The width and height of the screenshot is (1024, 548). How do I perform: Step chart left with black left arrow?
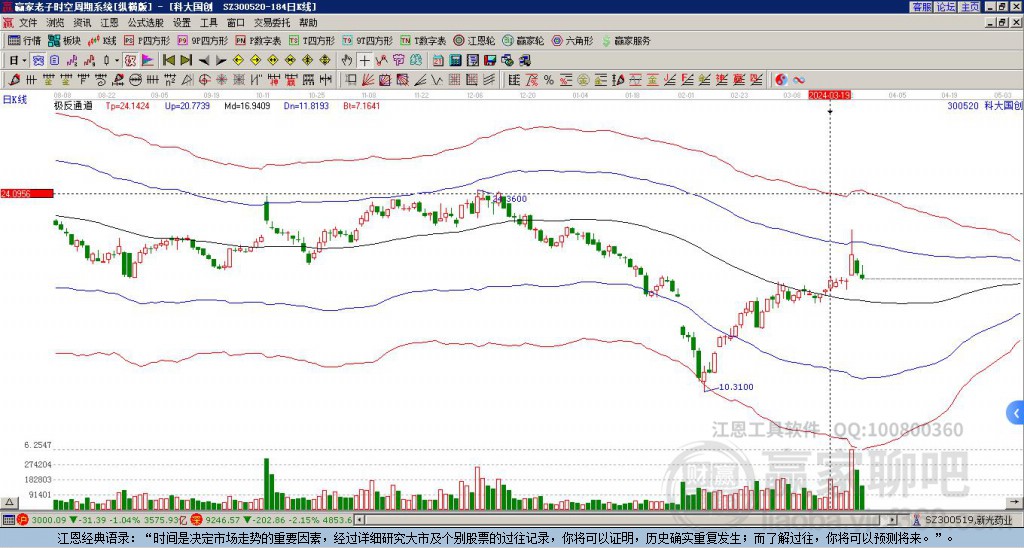click(x=204, y=61)
